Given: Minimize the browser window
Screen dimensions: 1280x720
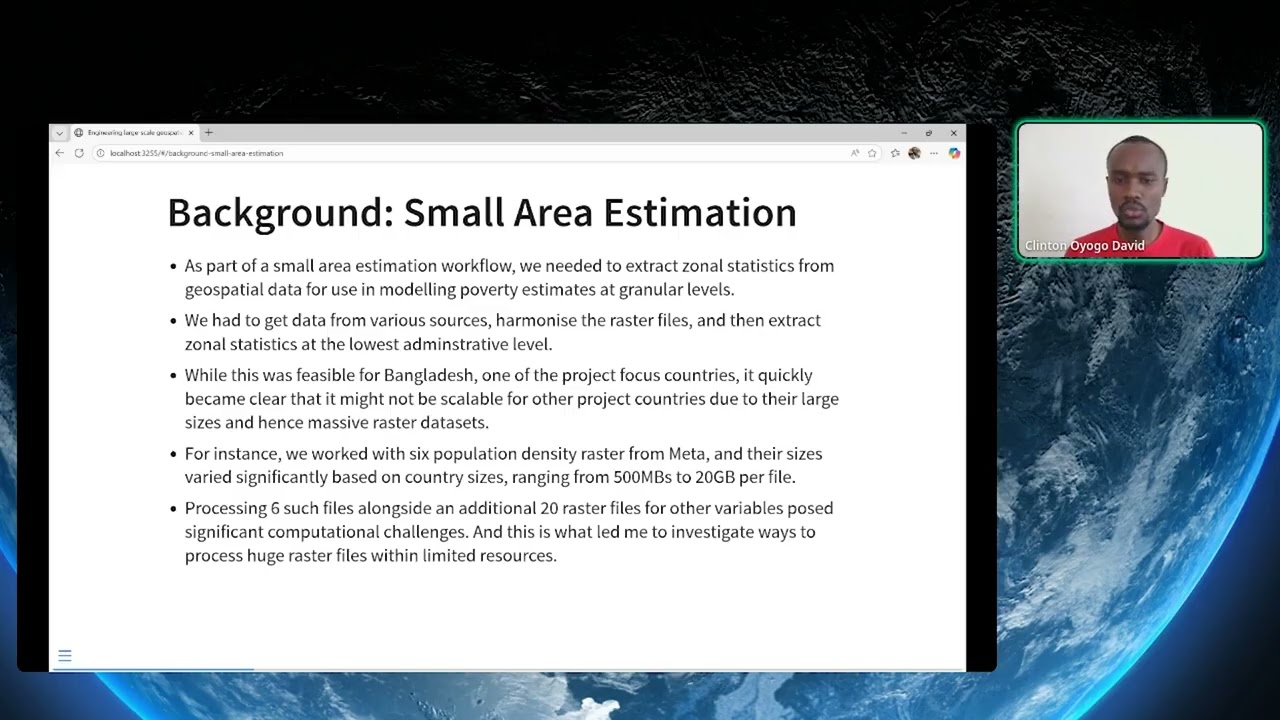Looking at the screenshot, I should click(x=904, y=133).
